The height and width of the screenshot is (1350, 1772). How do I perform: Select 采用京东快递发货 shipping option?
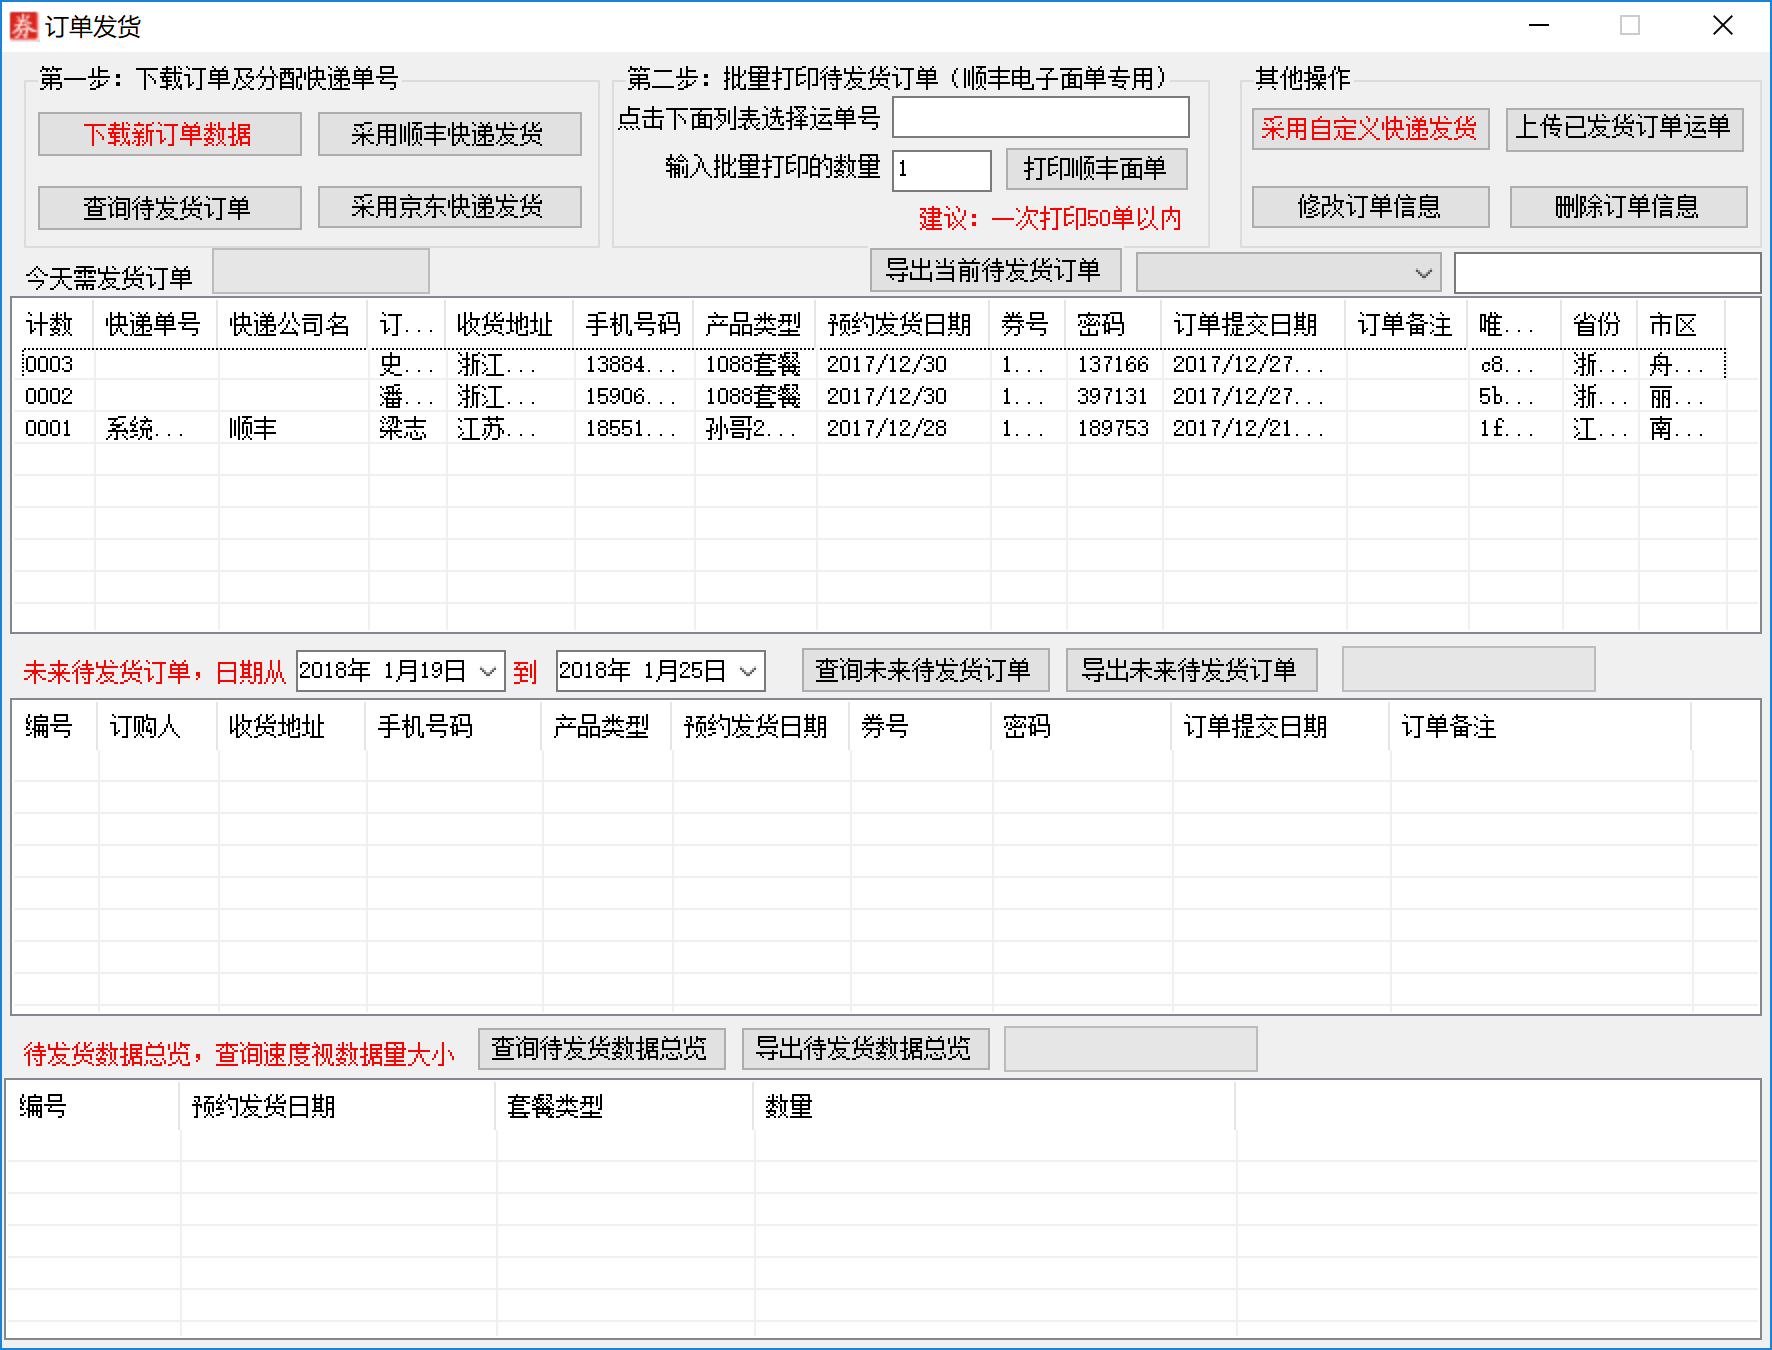(449, 208)
